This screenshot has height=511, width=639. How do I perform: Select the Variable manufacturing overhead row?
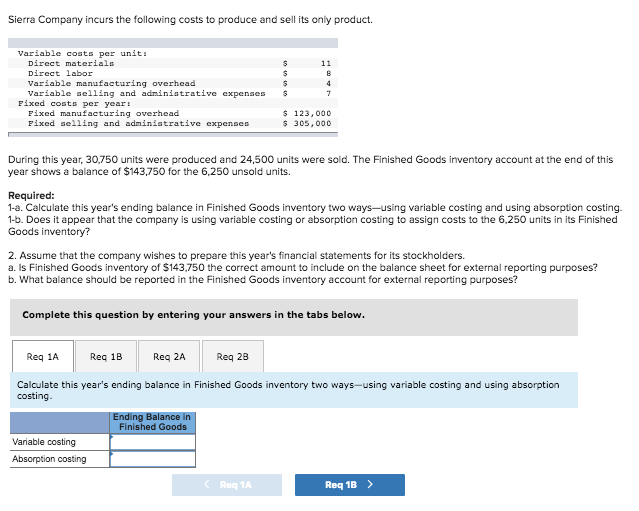pos(173,83)
